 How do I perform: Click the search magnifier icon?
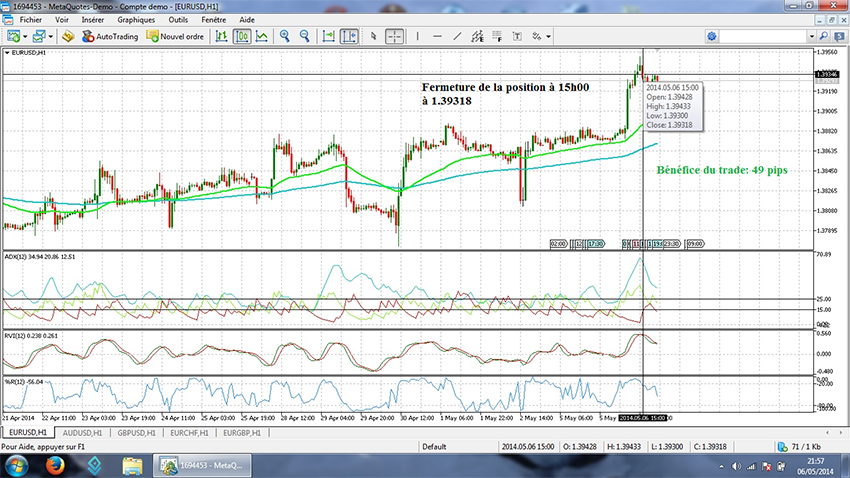click(x=823, y=36)
